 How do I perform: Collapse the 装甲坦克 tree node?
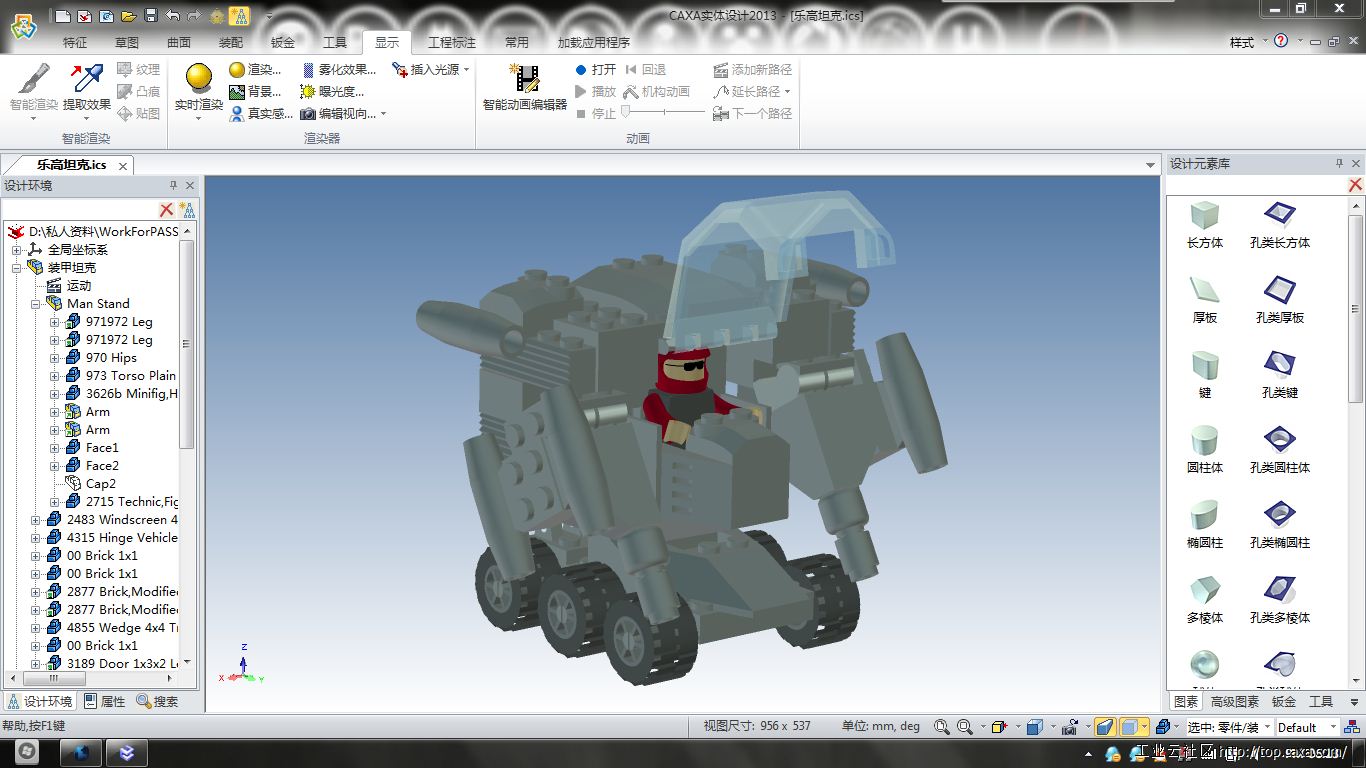click(x=16, y=268)
